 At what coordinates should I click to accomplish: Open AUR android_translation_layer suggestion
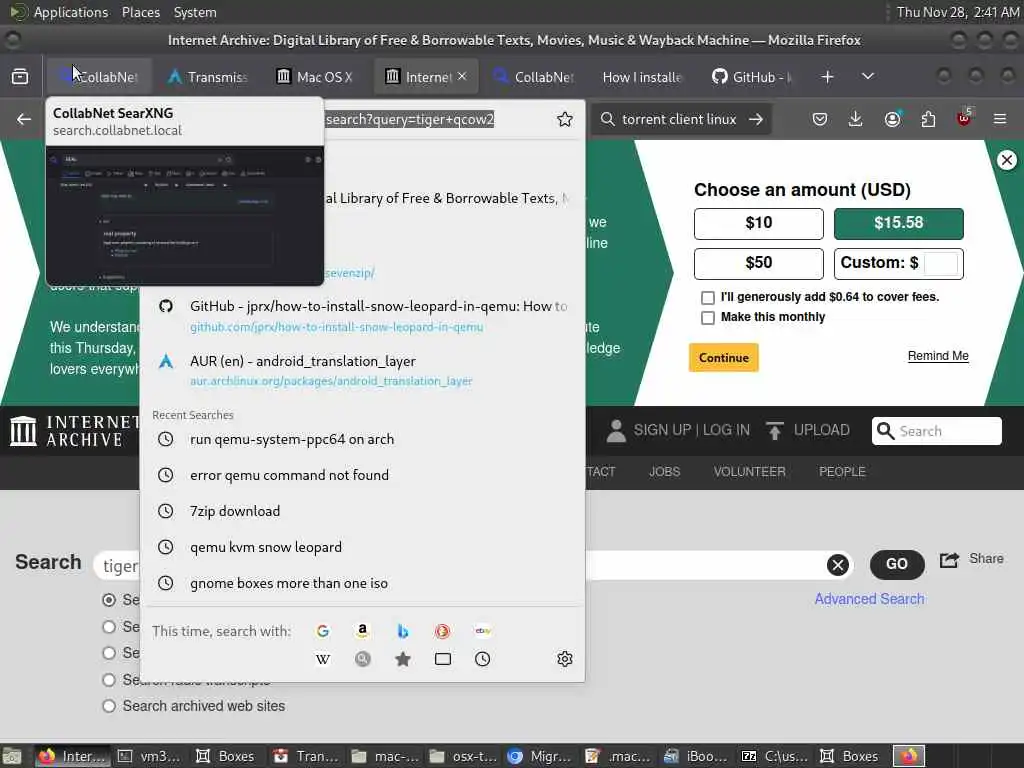point(362,370)
